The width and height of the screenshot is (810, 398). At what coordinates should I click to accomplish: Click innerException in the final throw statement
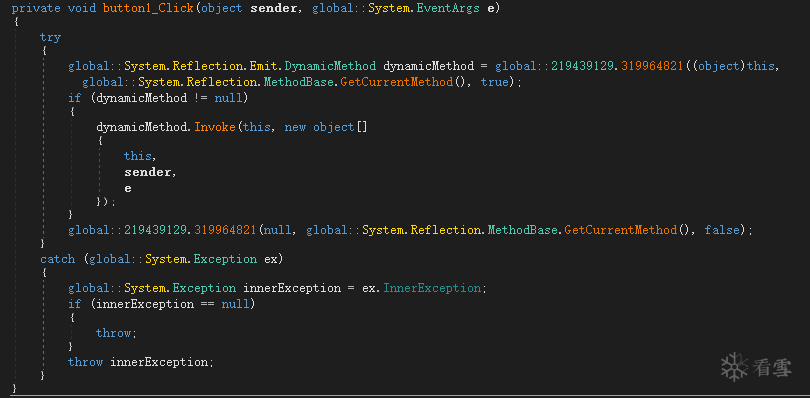(160, 362)
